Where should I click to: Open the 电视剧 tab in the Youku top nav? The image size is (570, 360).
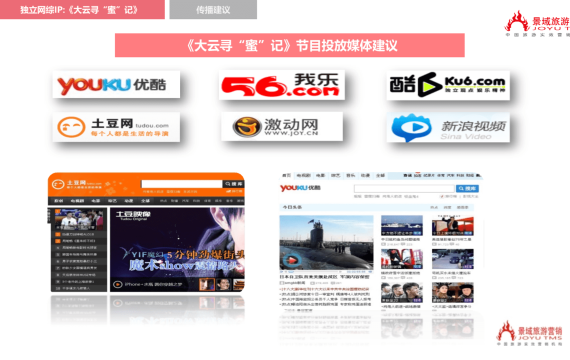click(303, 175)
